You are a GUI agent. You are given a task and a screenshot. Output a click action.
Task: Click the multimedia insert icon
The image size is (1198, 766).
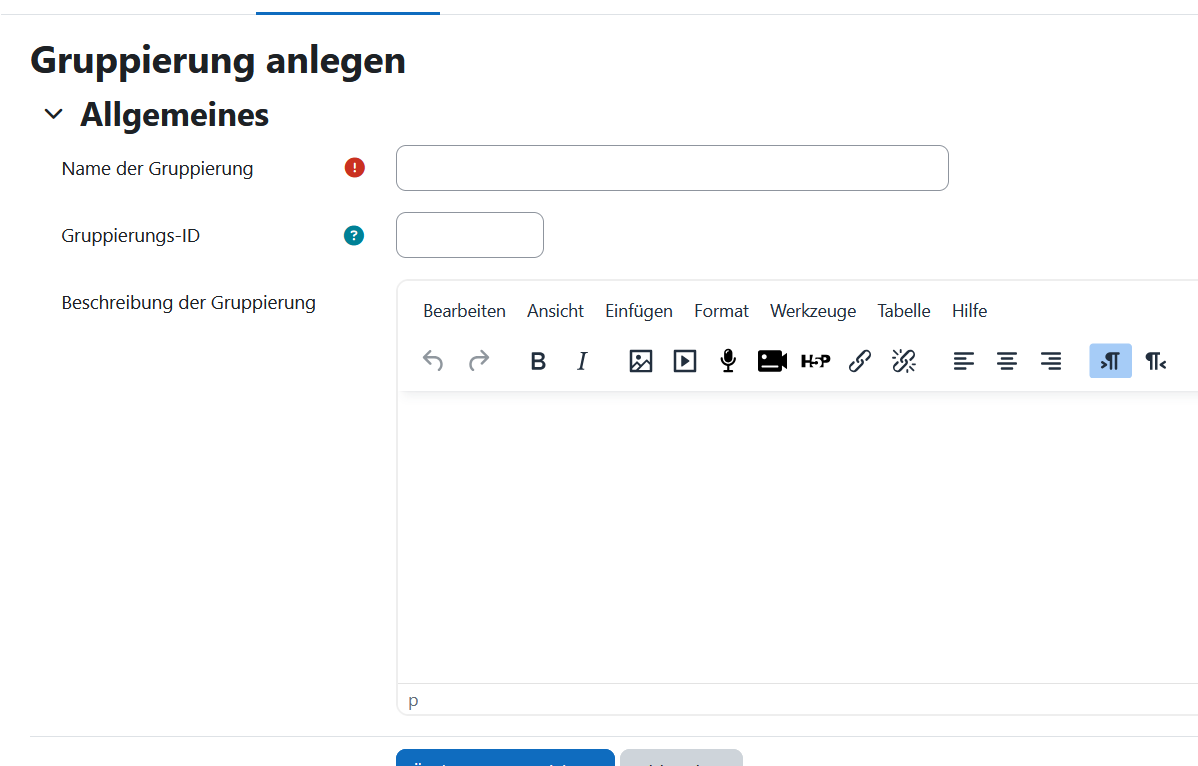[x=685, y=361]
